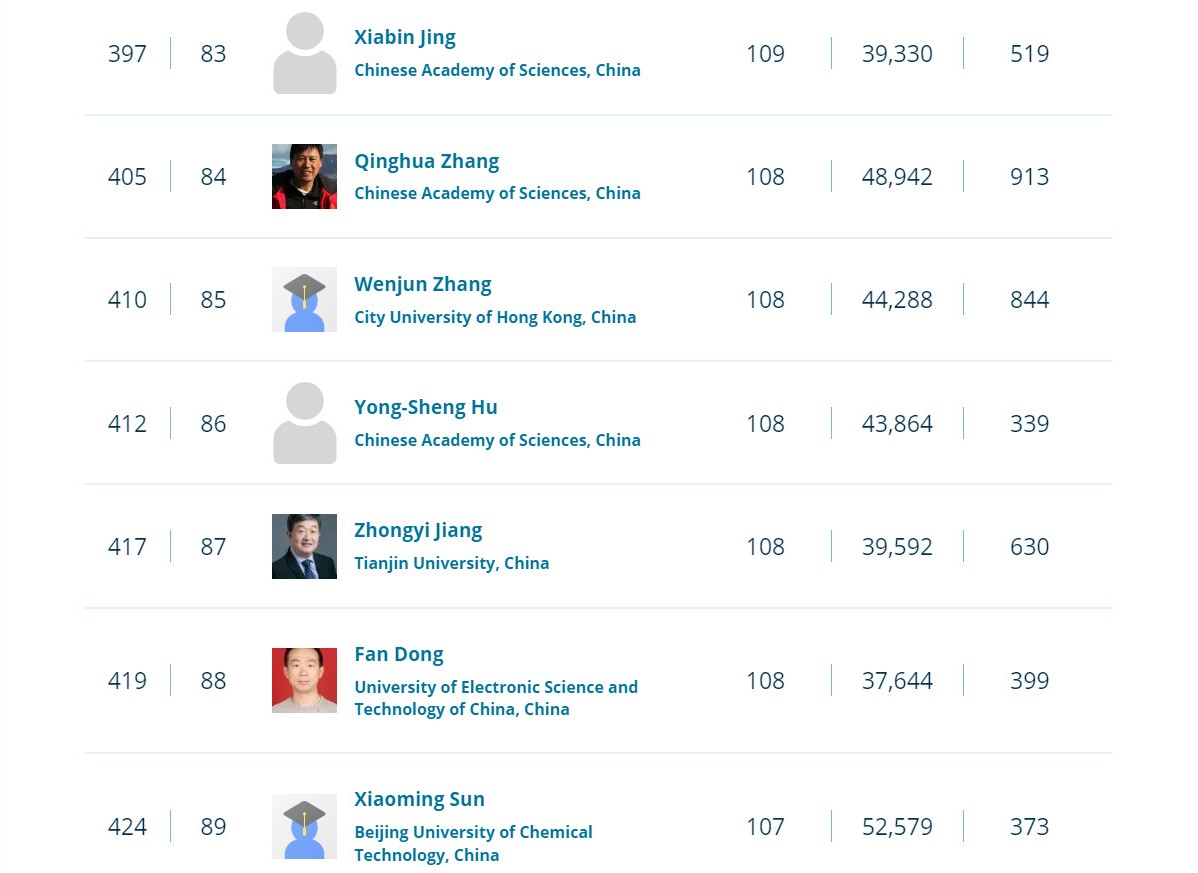Click Yong-Sheng Hu's gray silhouette avatar
This screenshot has width=1198, height=873.
tap(304, 423)
